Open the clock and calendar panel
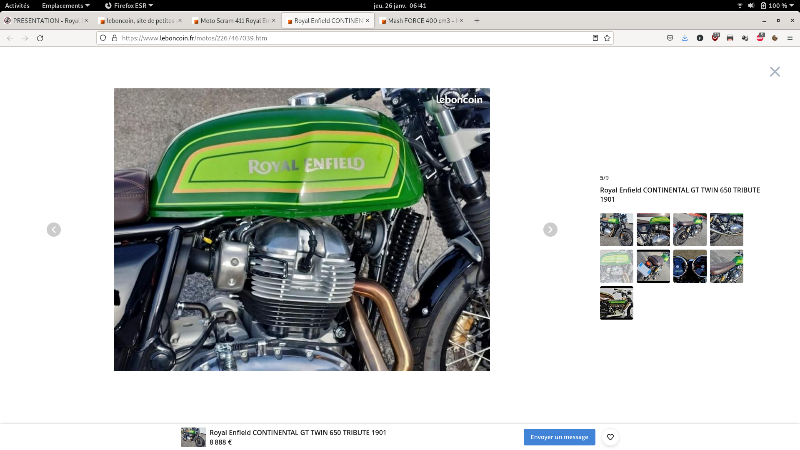800x450 pixels. coord(399,6)
